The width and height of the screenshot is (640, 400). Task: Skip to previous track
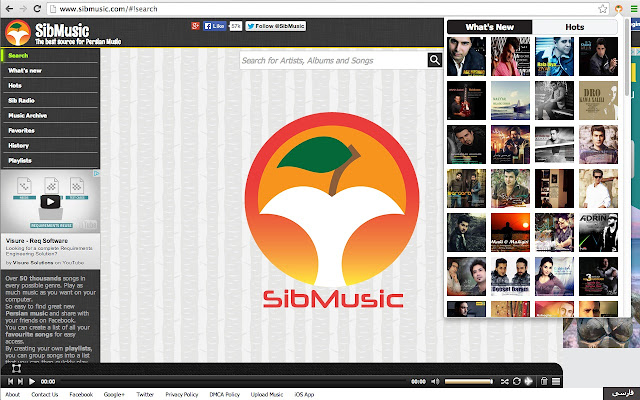click(x=10, y=381)
